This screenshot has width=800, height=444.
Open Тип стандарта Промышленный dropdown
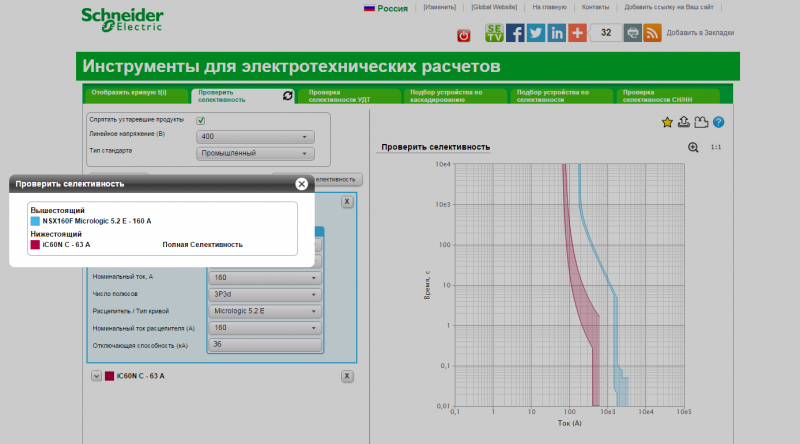255,153
